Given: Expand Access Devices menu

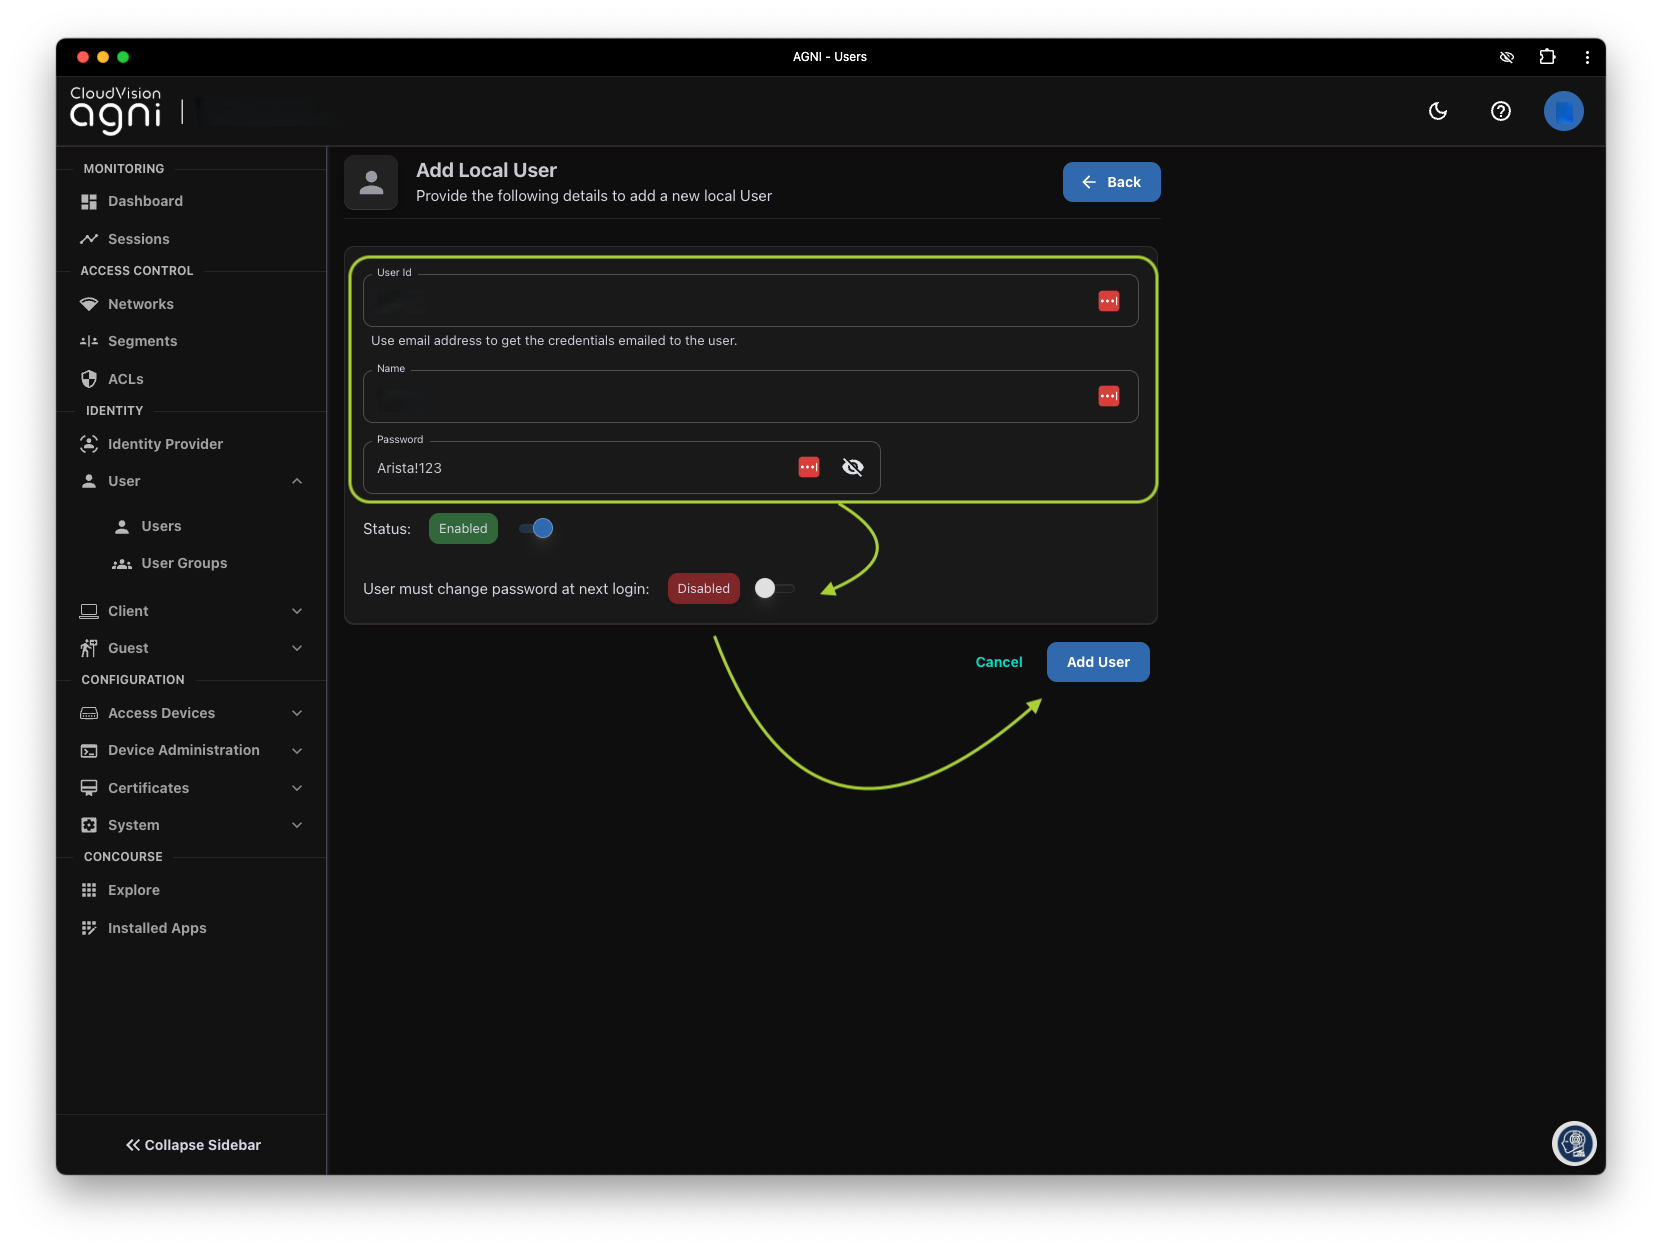Looking at the screenshot, I should pyautogui.click(x=297, y=713).
